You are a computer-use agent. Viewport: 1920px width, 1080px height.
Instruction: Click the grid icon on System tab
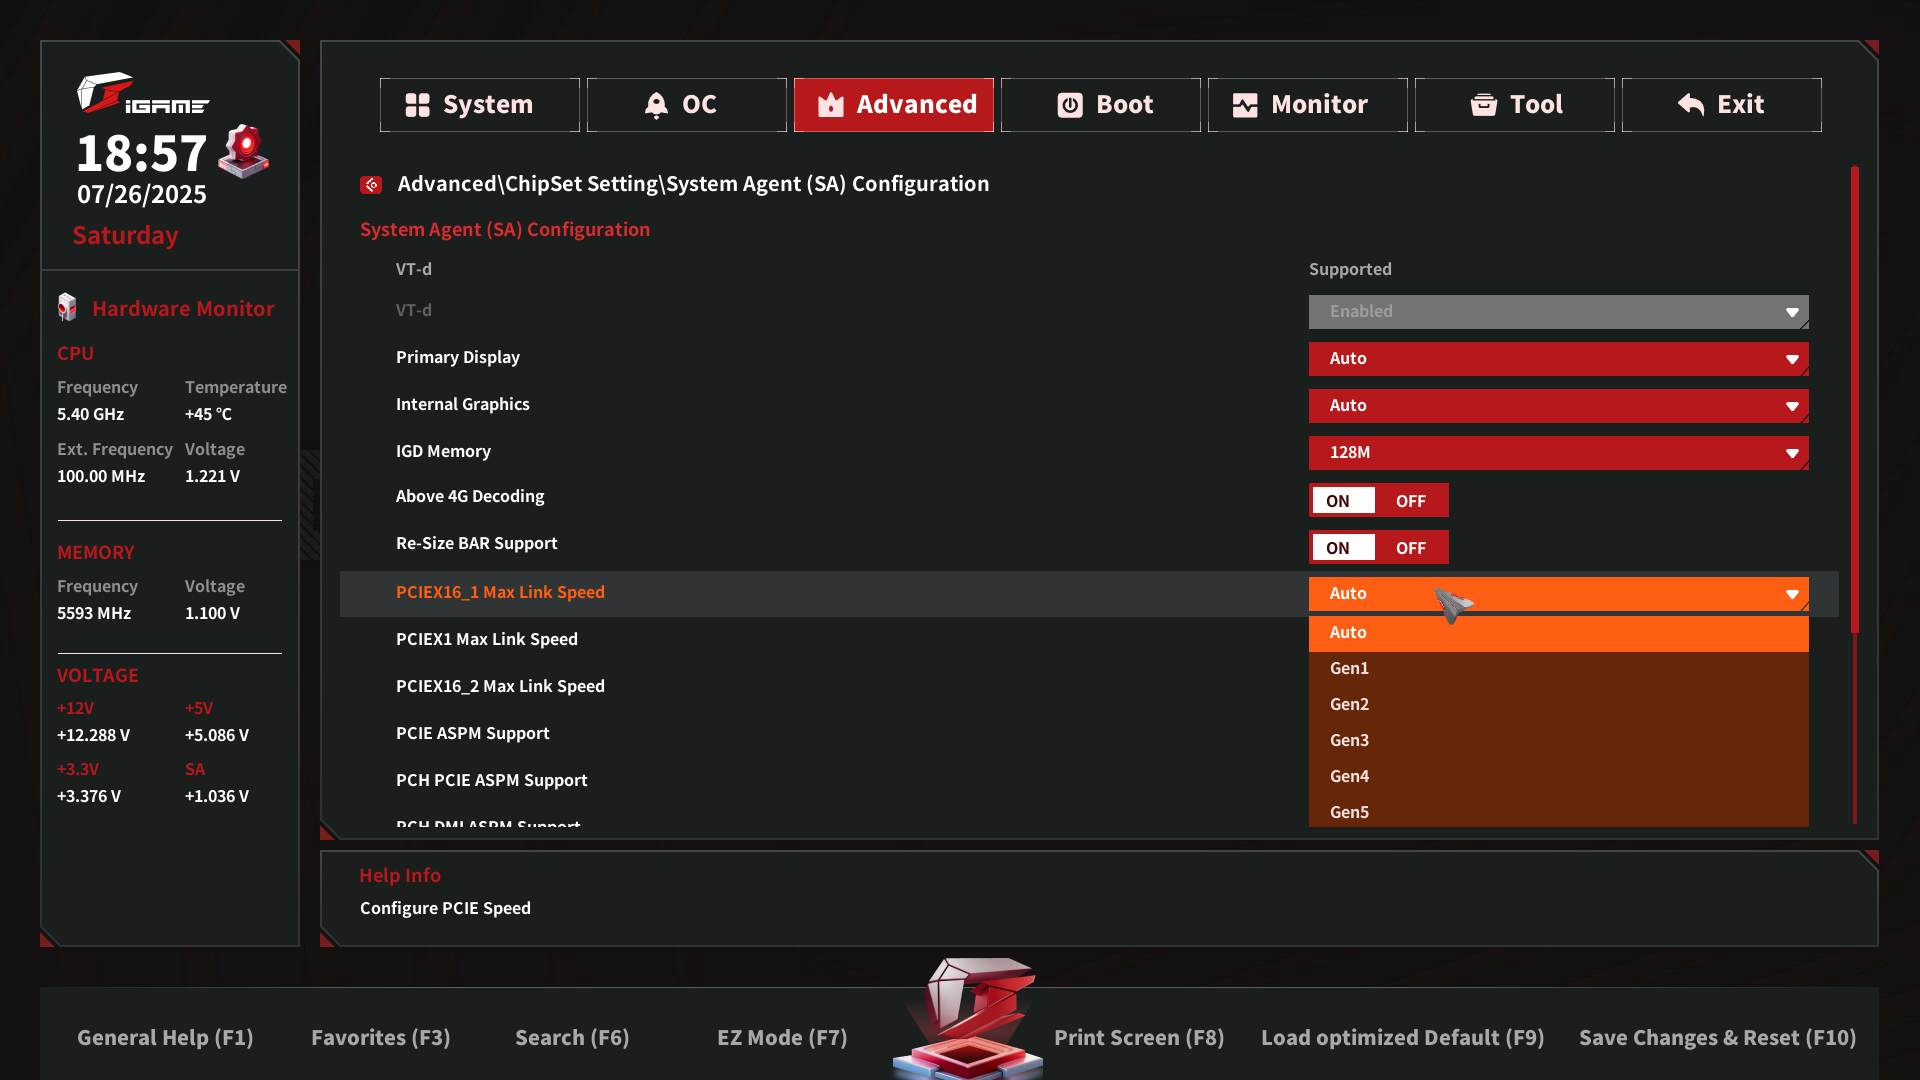(417, 105)
